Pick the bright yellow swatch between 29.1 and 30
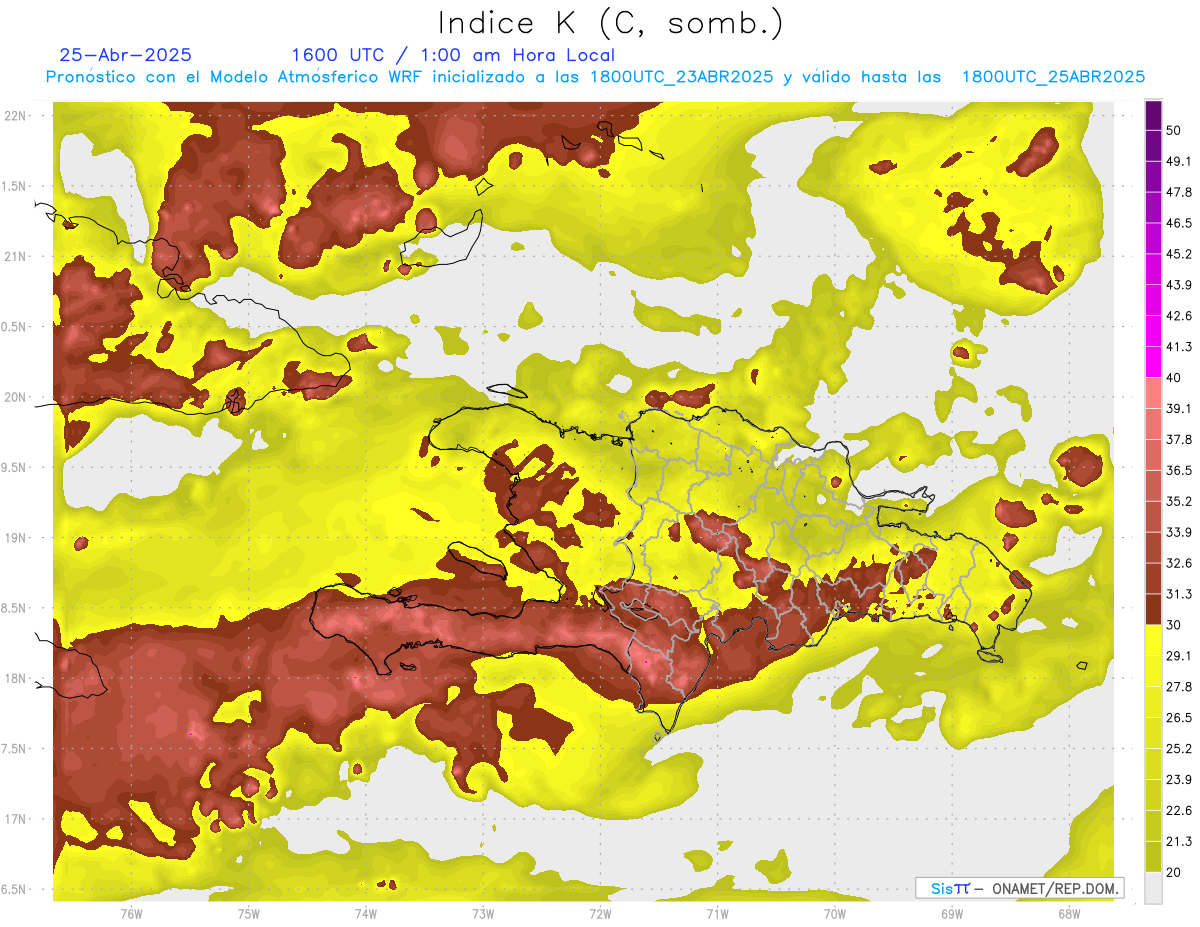This screenshot has height=927, width=1200. pos(1153,640)
